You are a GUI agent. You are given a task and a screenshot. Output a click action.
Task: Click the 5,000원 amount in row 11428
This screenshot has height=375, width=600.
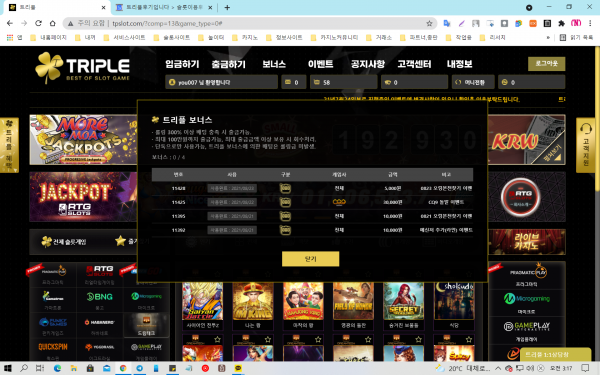pos(393,188)
